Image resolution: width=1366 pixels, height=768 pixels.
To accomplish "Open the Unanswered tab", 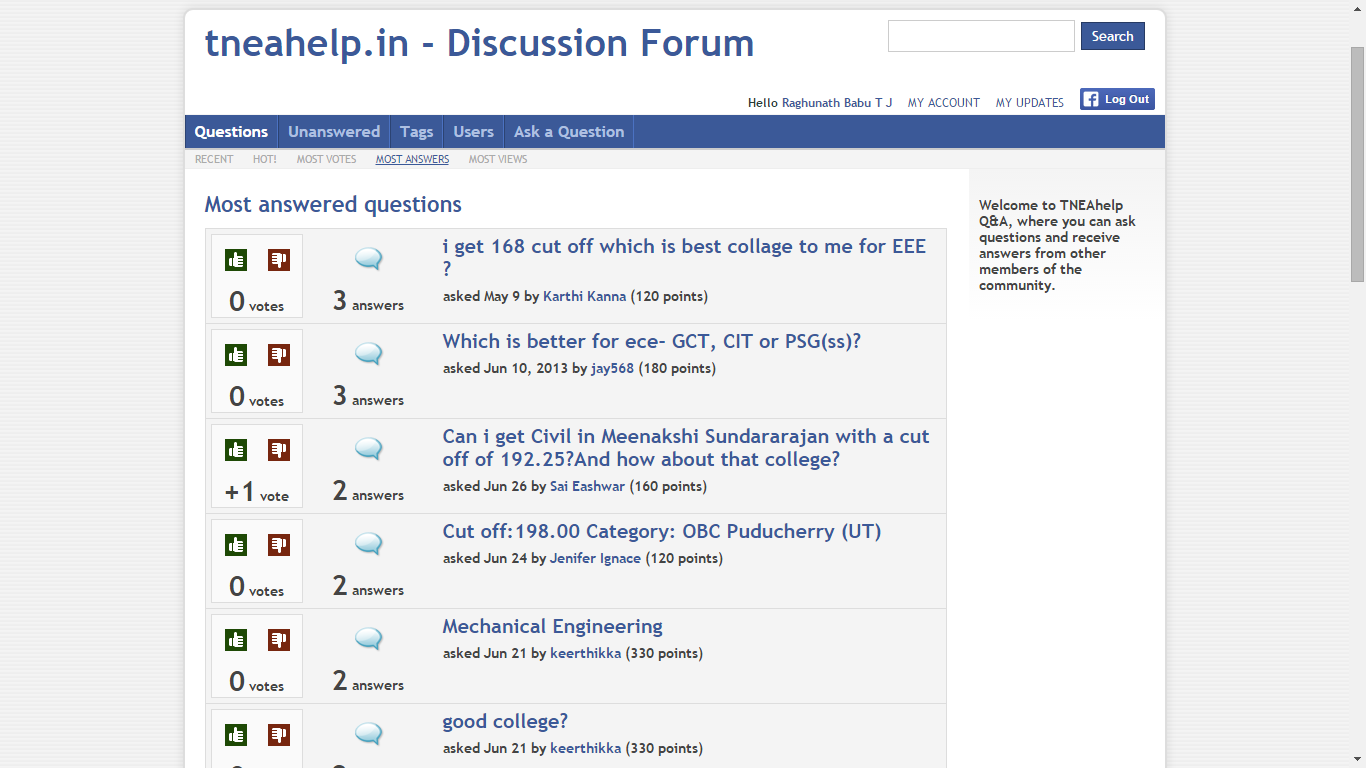I will pos(334,132).
